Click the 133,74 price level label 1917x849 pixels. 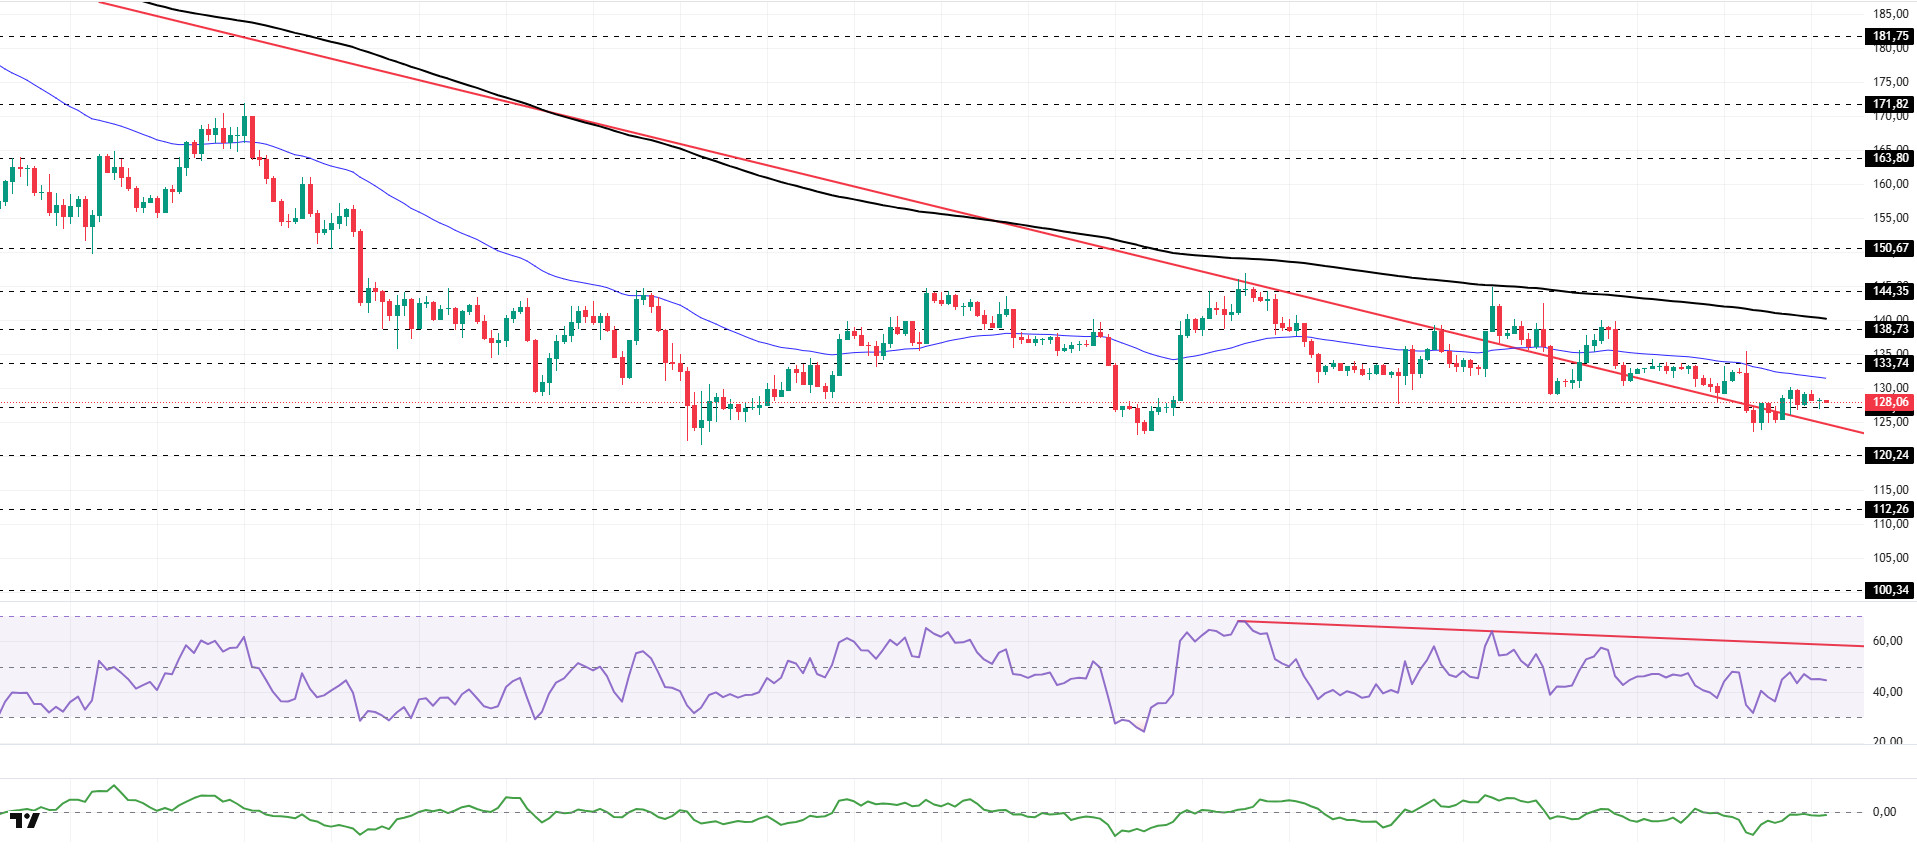pyautogui.click(x=1889, y=364)
